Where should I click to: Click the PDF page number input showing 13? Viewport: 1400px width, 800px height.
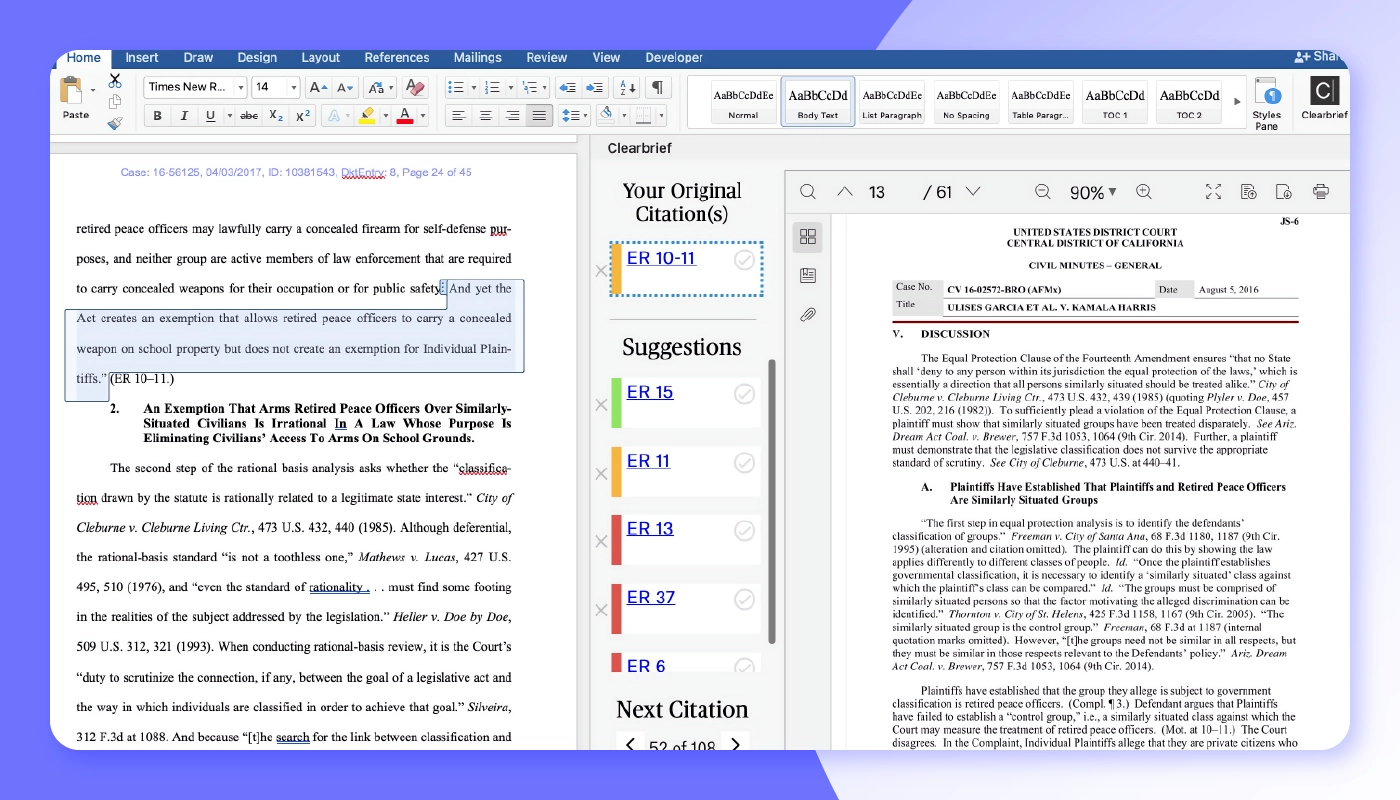[877, 191]
